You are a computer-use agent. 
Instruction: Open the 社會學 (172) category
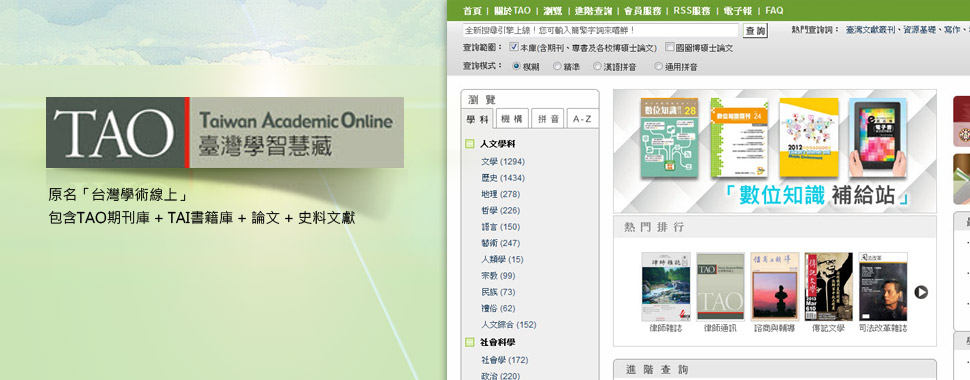[x=504, y=360]
